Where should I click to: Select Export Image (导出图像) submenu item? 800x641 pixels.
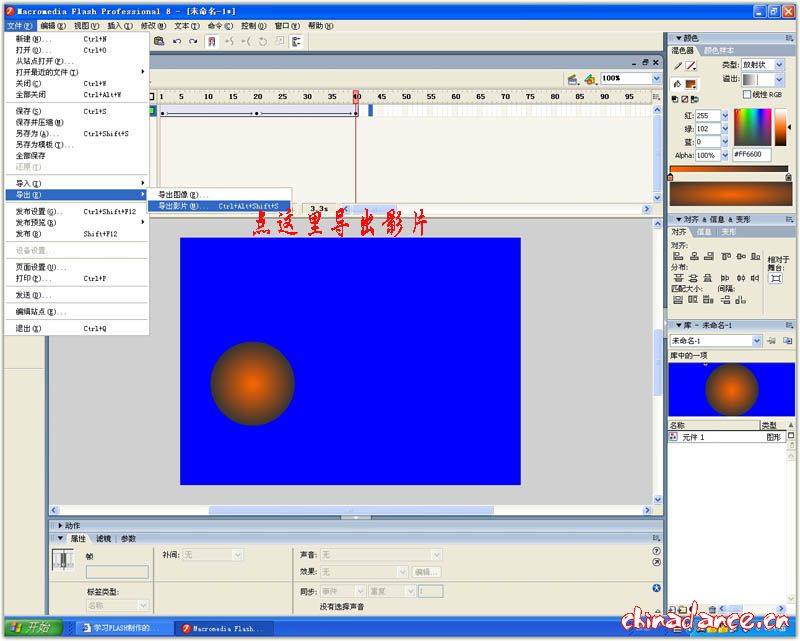182,194
